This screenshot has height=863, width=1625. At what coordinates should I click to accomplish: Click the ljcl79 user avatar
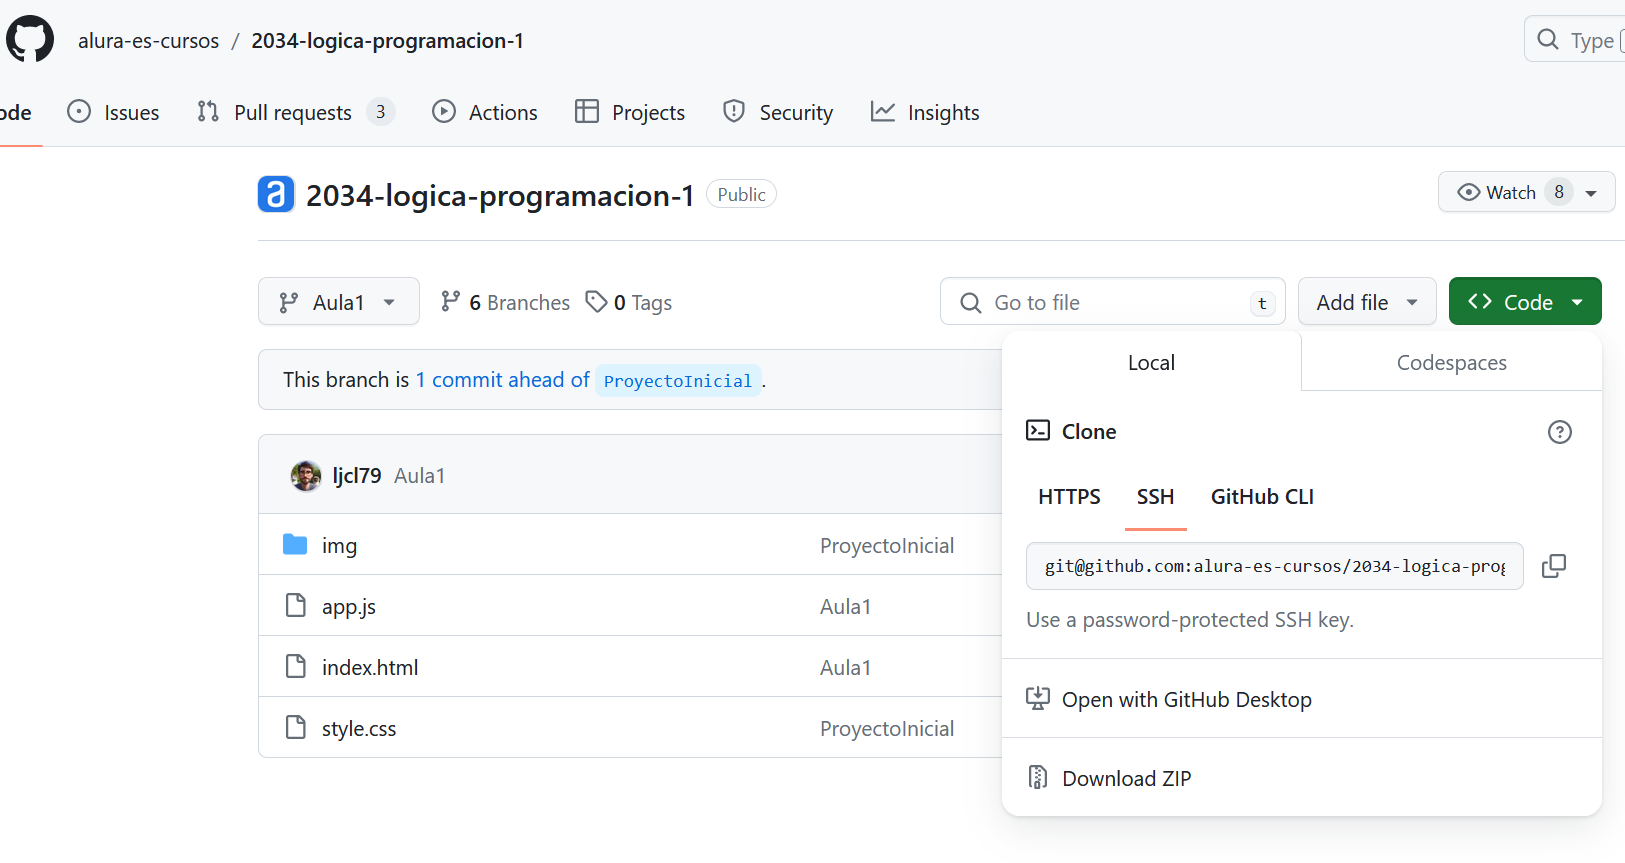click(306, 475)
